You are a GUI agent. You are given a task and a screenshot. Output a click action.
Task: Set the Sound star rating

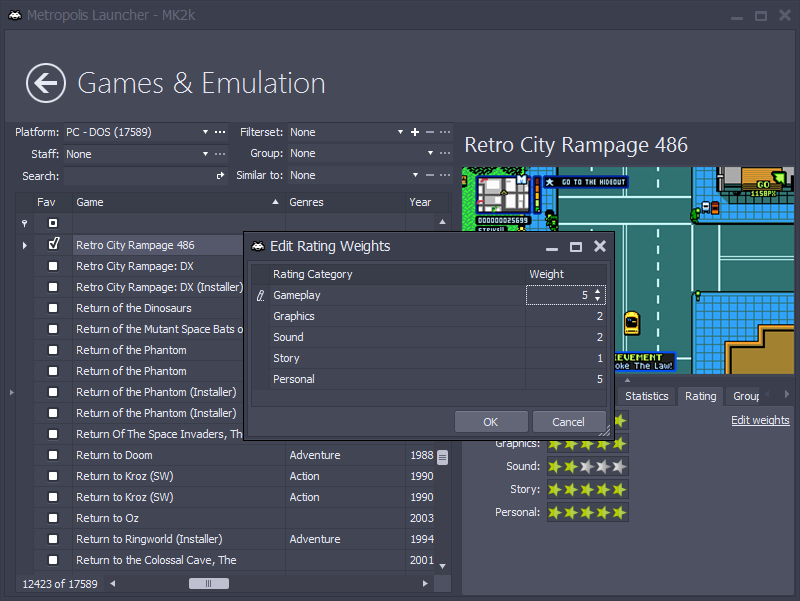pos(587,466)
